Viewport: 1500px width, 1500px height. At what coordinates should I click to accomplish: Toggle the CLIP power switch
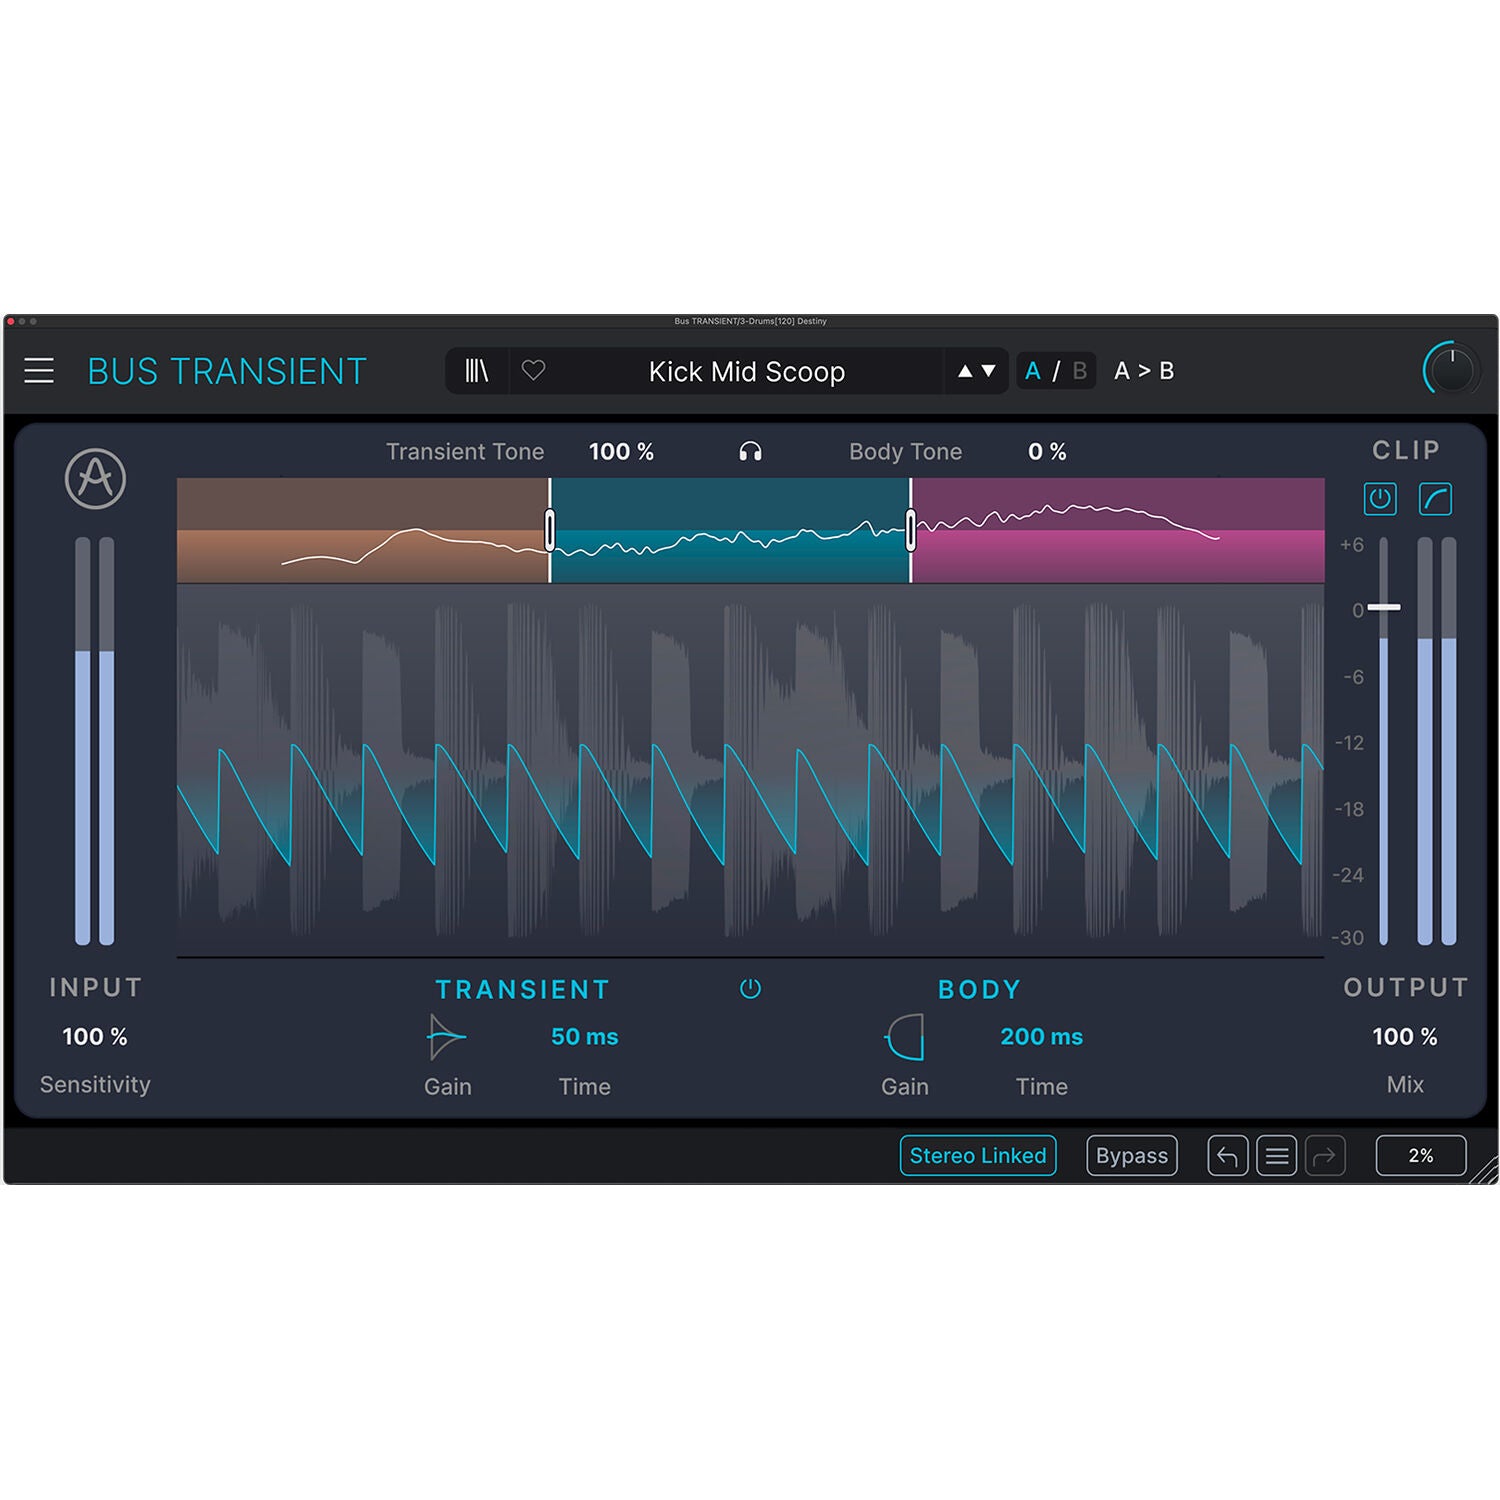pyautogui.click(x=1380, y=501)
